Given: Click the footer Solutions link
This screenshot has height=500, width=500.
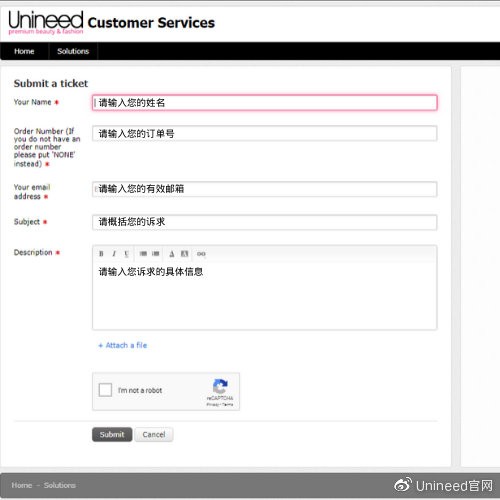Looking at the screenshot, I should pos(60,485).
